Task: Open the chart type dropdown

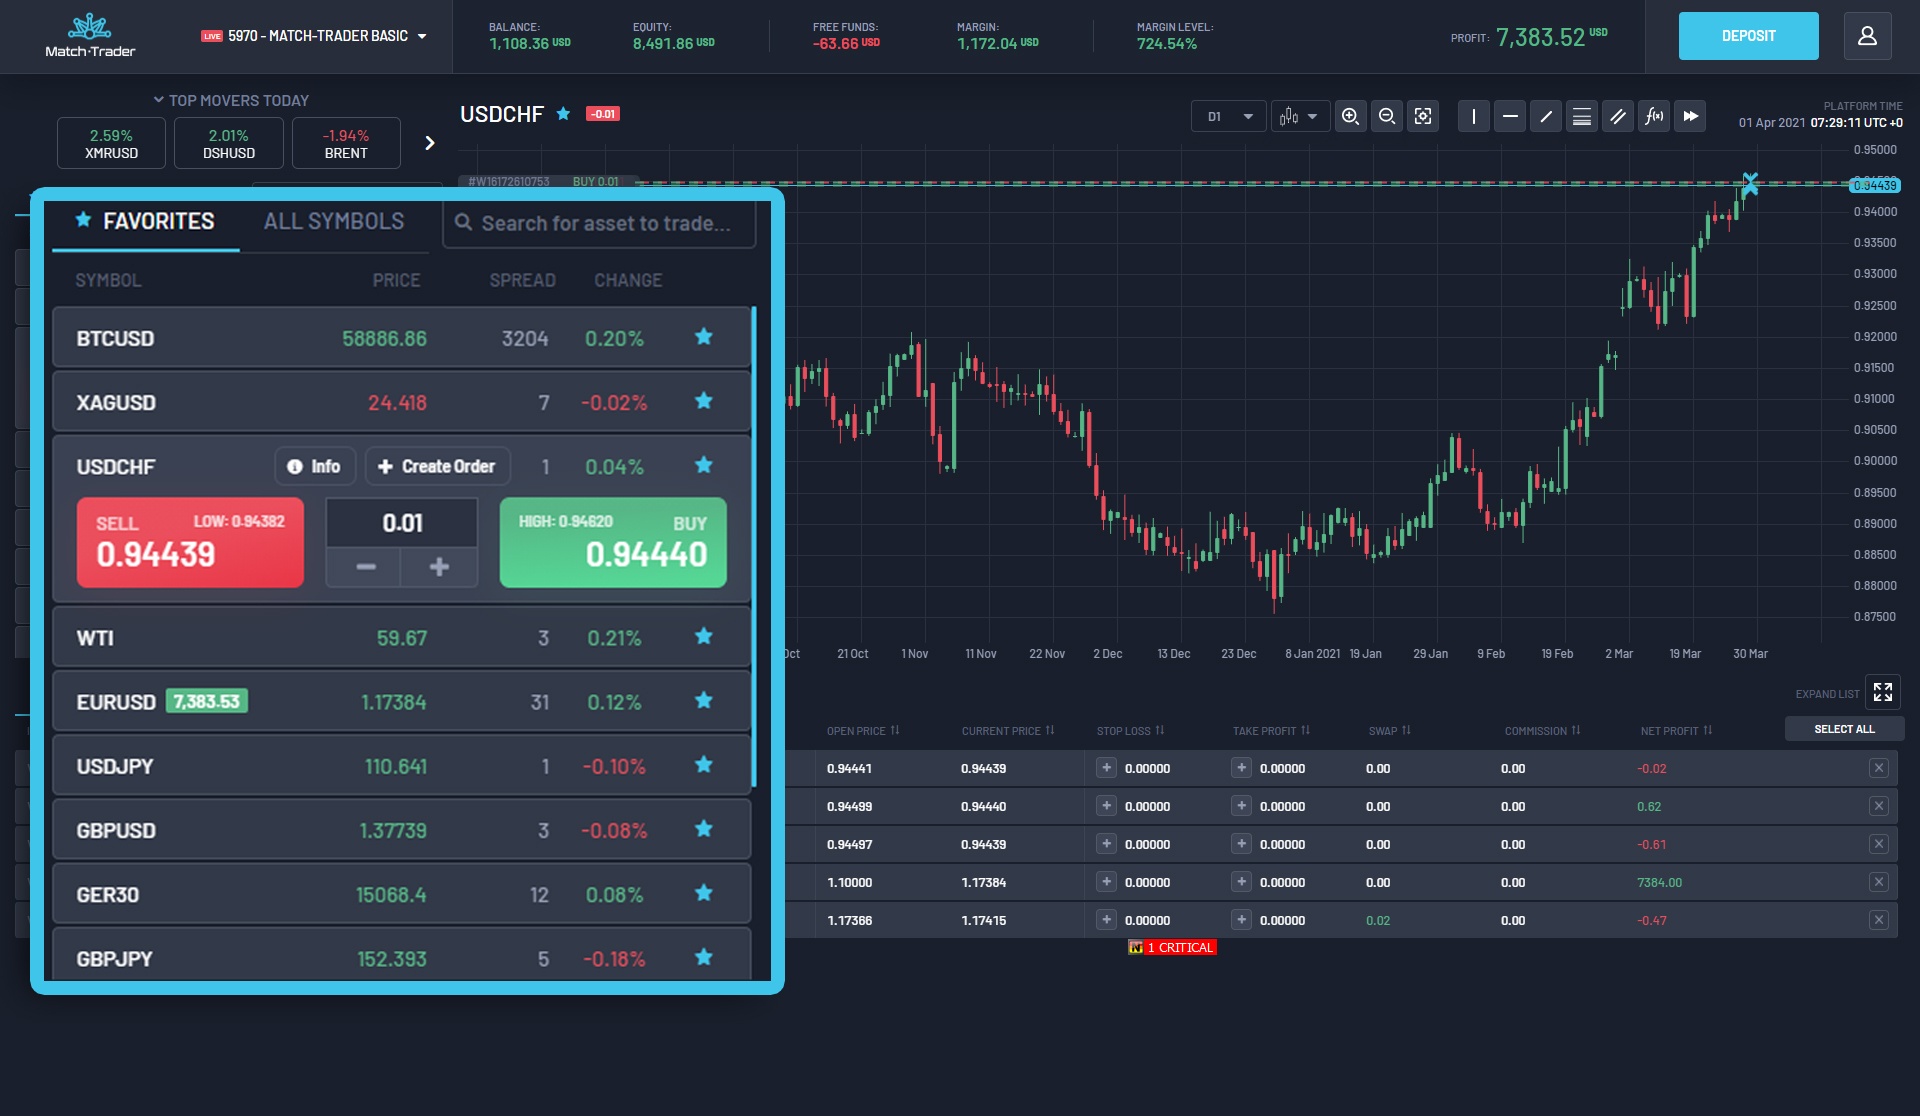Action: pyautogui.click(x=1300, y=116)
